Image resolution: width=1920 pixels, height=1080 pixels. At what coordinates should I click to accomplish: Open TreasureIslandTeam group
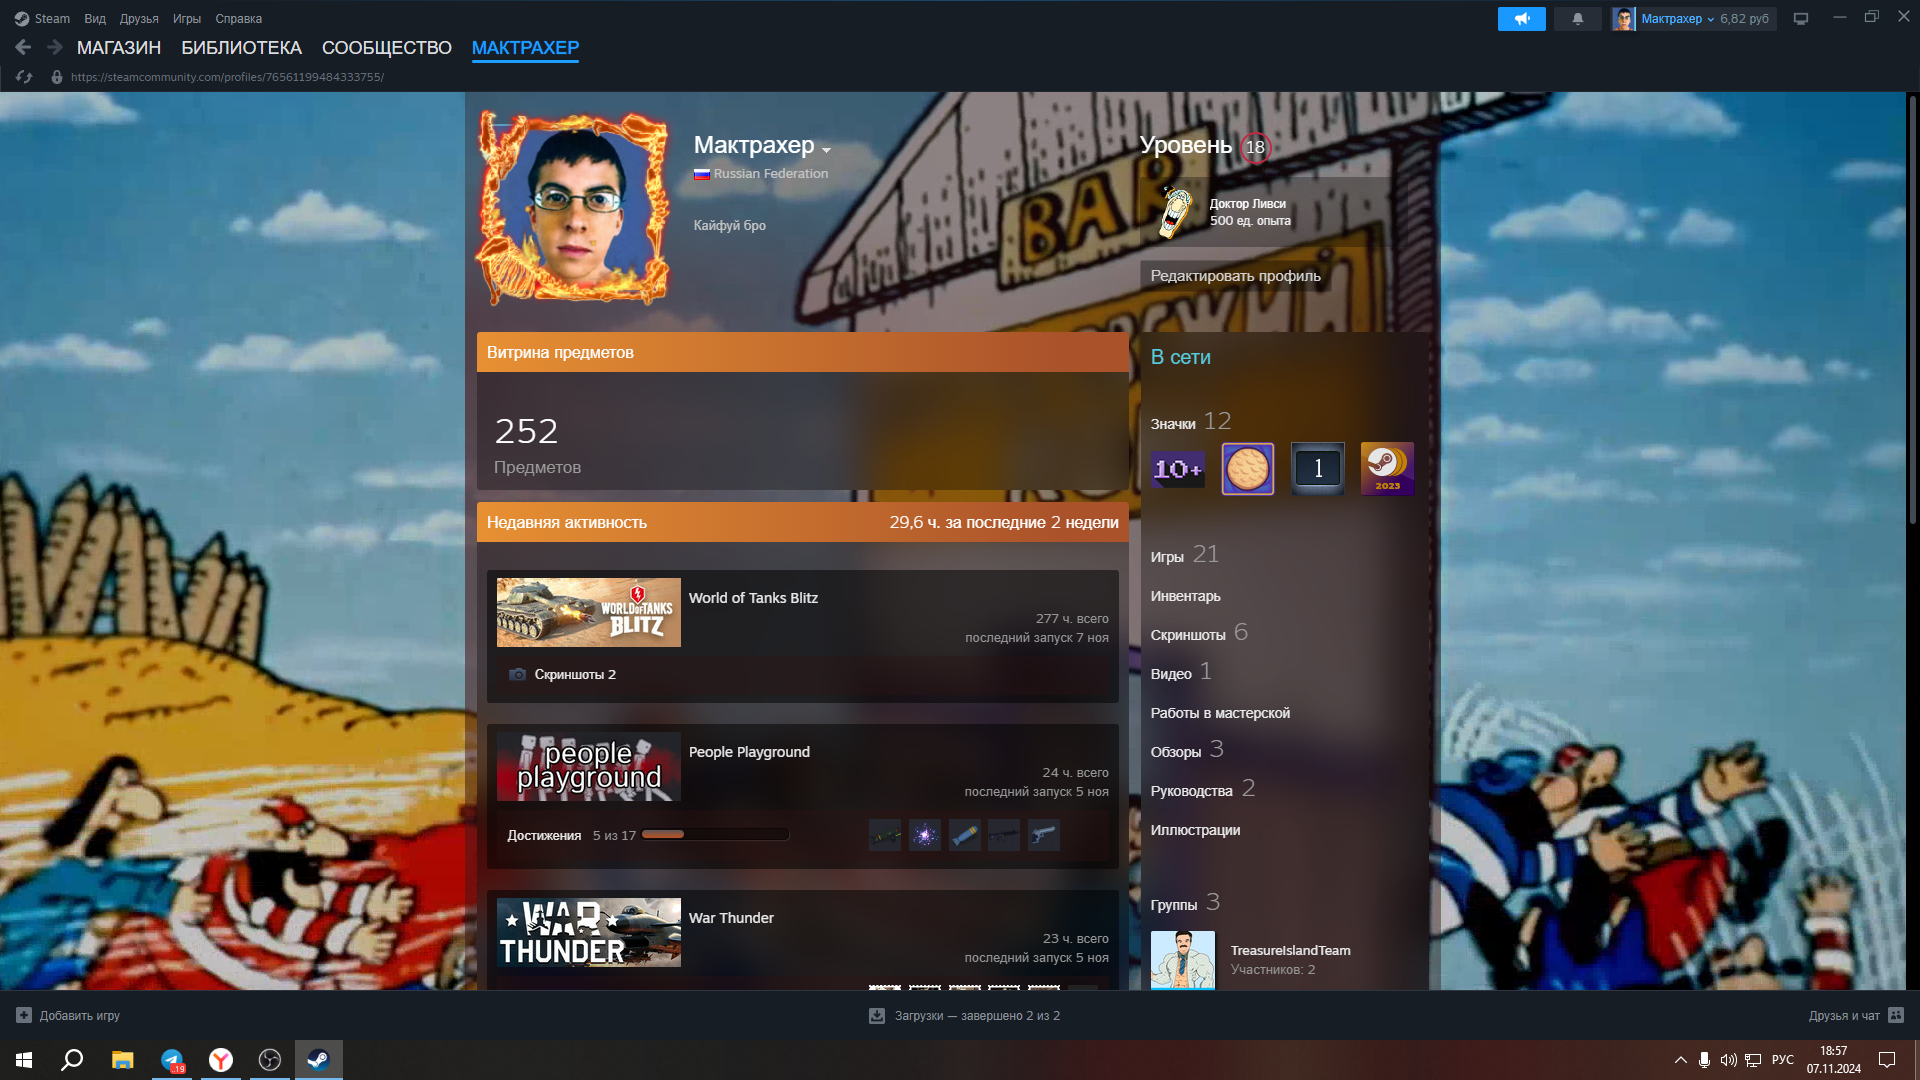[x=1290, y=951]
